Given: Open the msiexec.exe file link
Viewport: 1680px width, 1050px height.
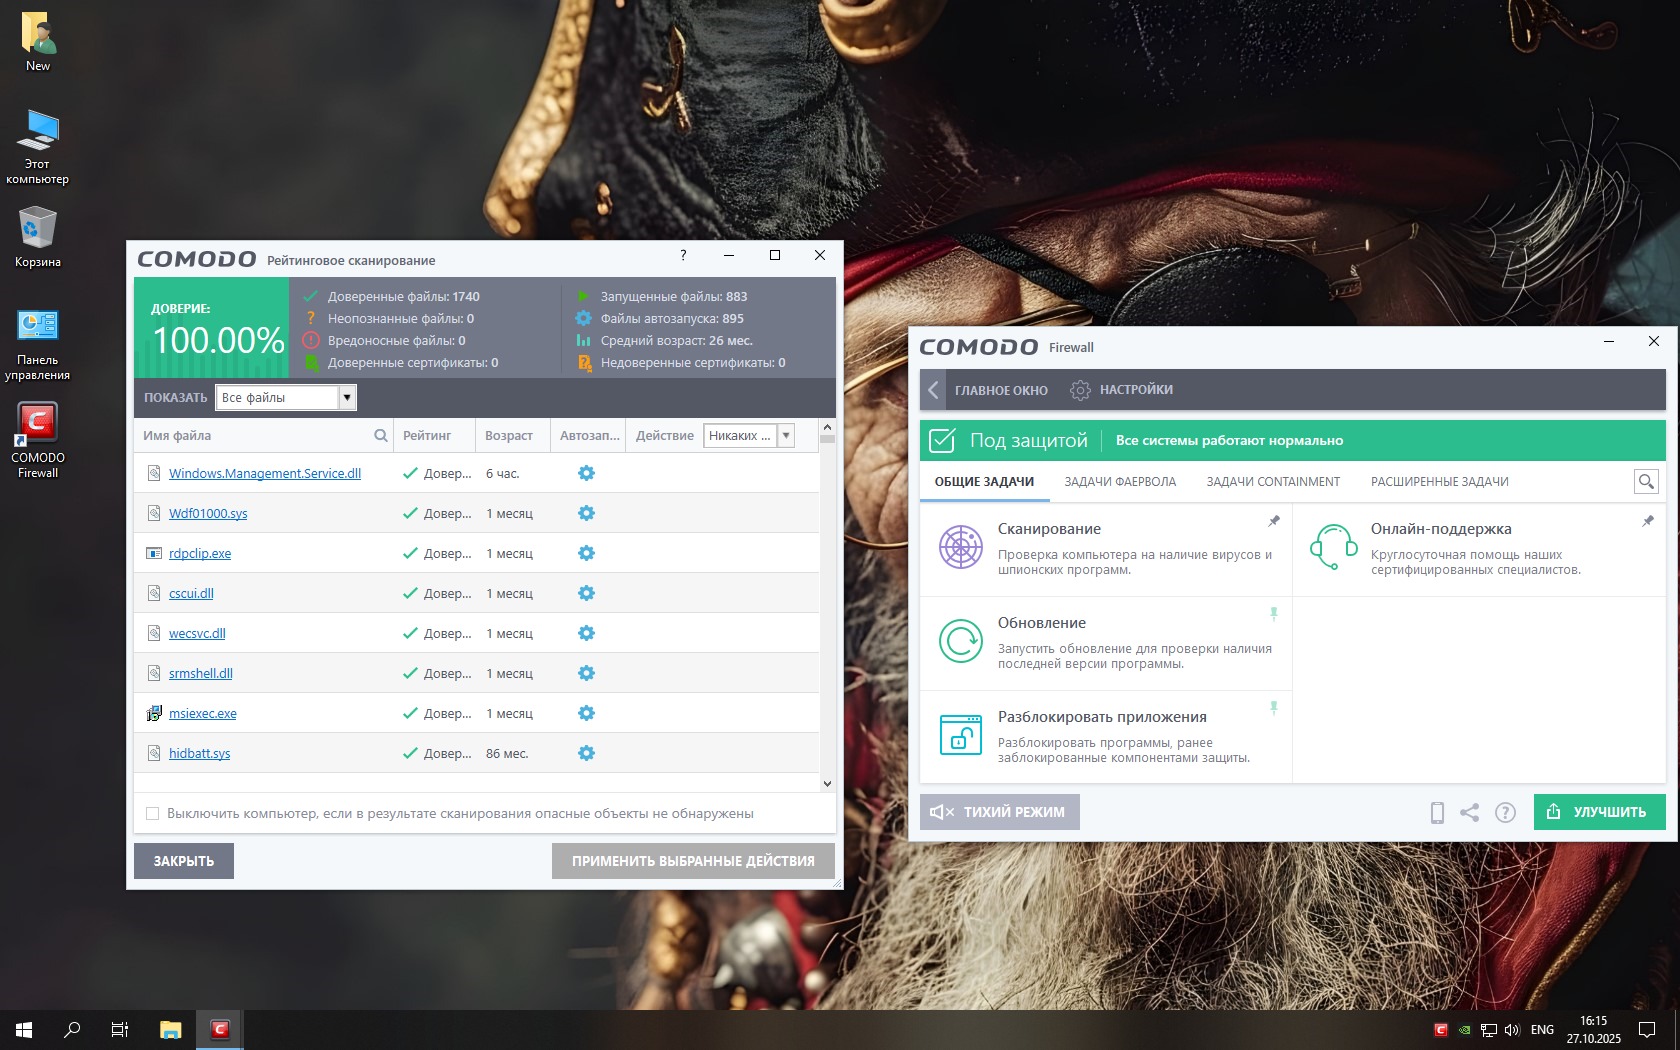Looking at the screenshot, I should pos(203,713).
